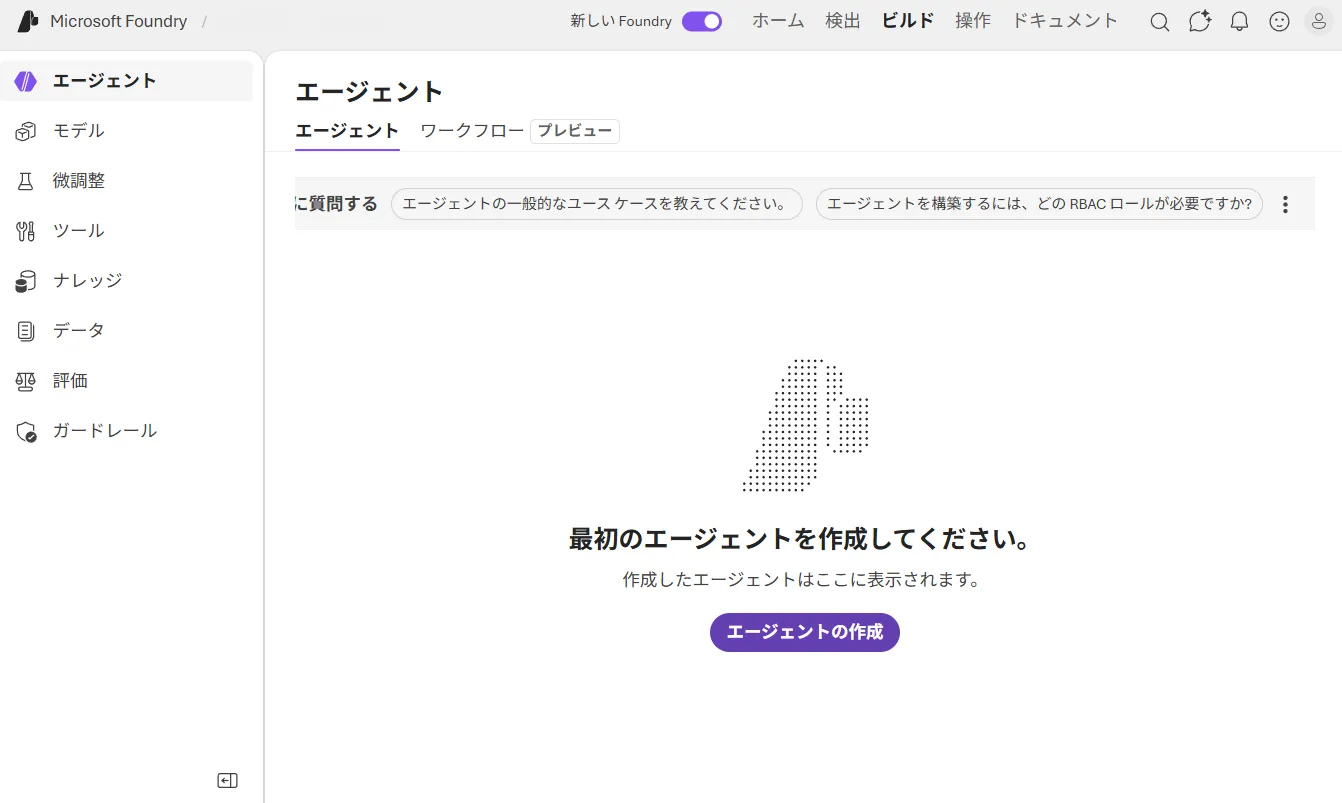Image resolution: width=1342 pixels, height=803 pixels.
Task: Open 微調整 label in the sidebar
Action: (79, 181)
